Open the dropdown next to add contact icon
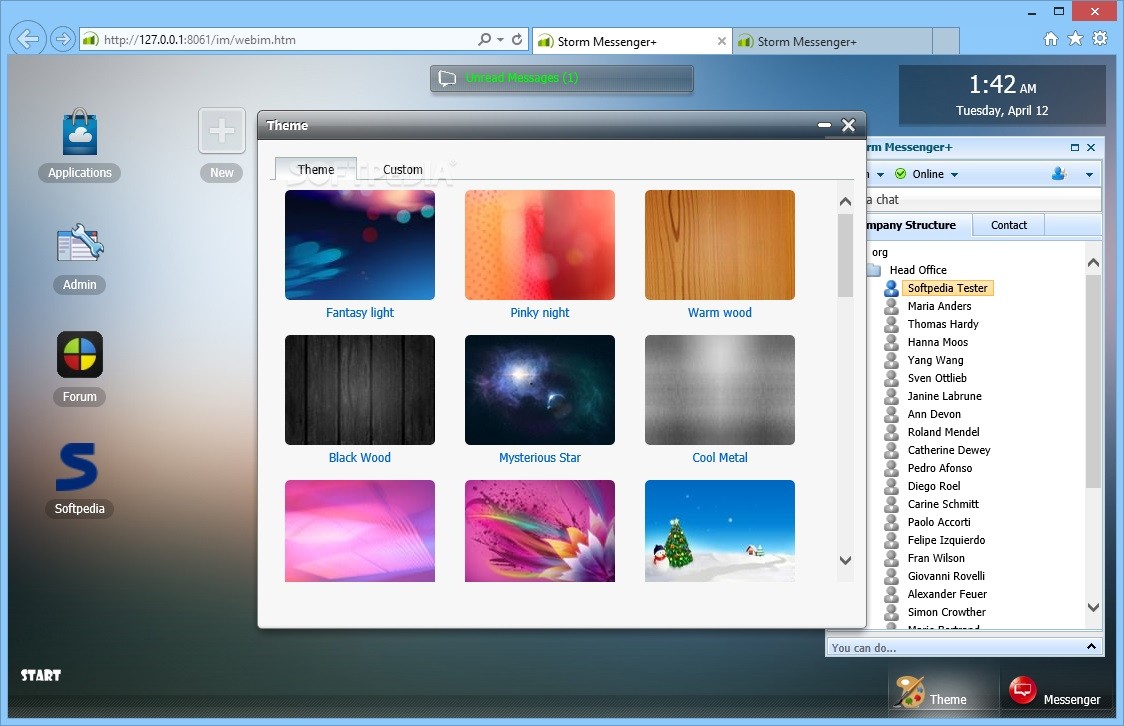Viewport: 1124px width, 726px height. 1090,174
